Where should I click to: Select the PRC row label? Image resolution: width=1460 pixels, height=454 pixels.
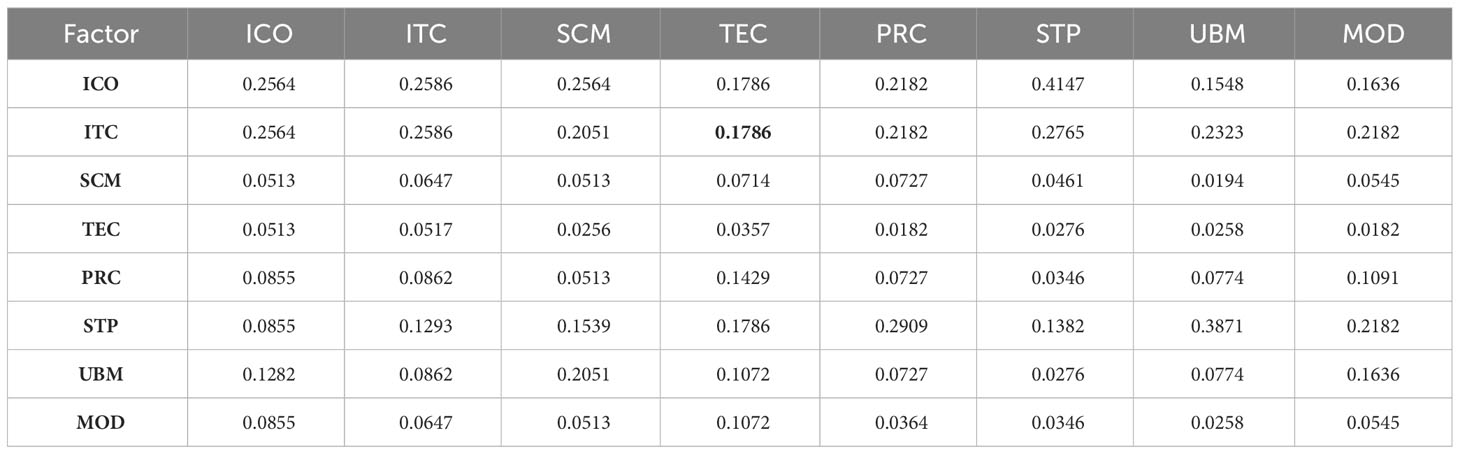tap(100, 278)
